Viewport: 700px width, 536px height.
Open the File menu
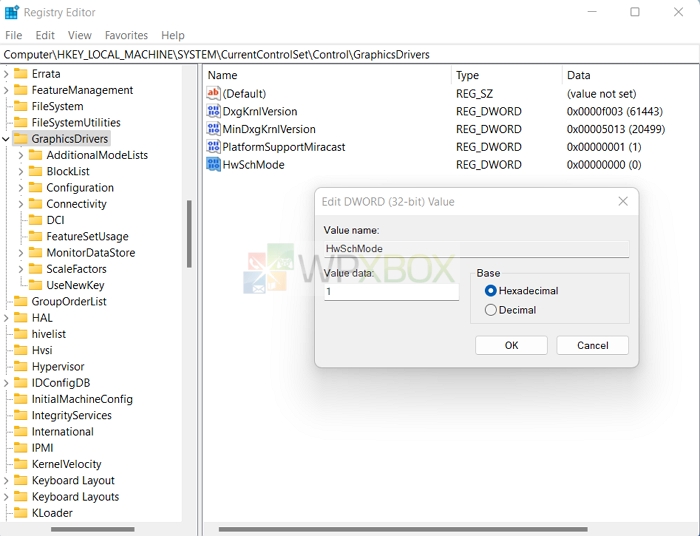(13, 35)
